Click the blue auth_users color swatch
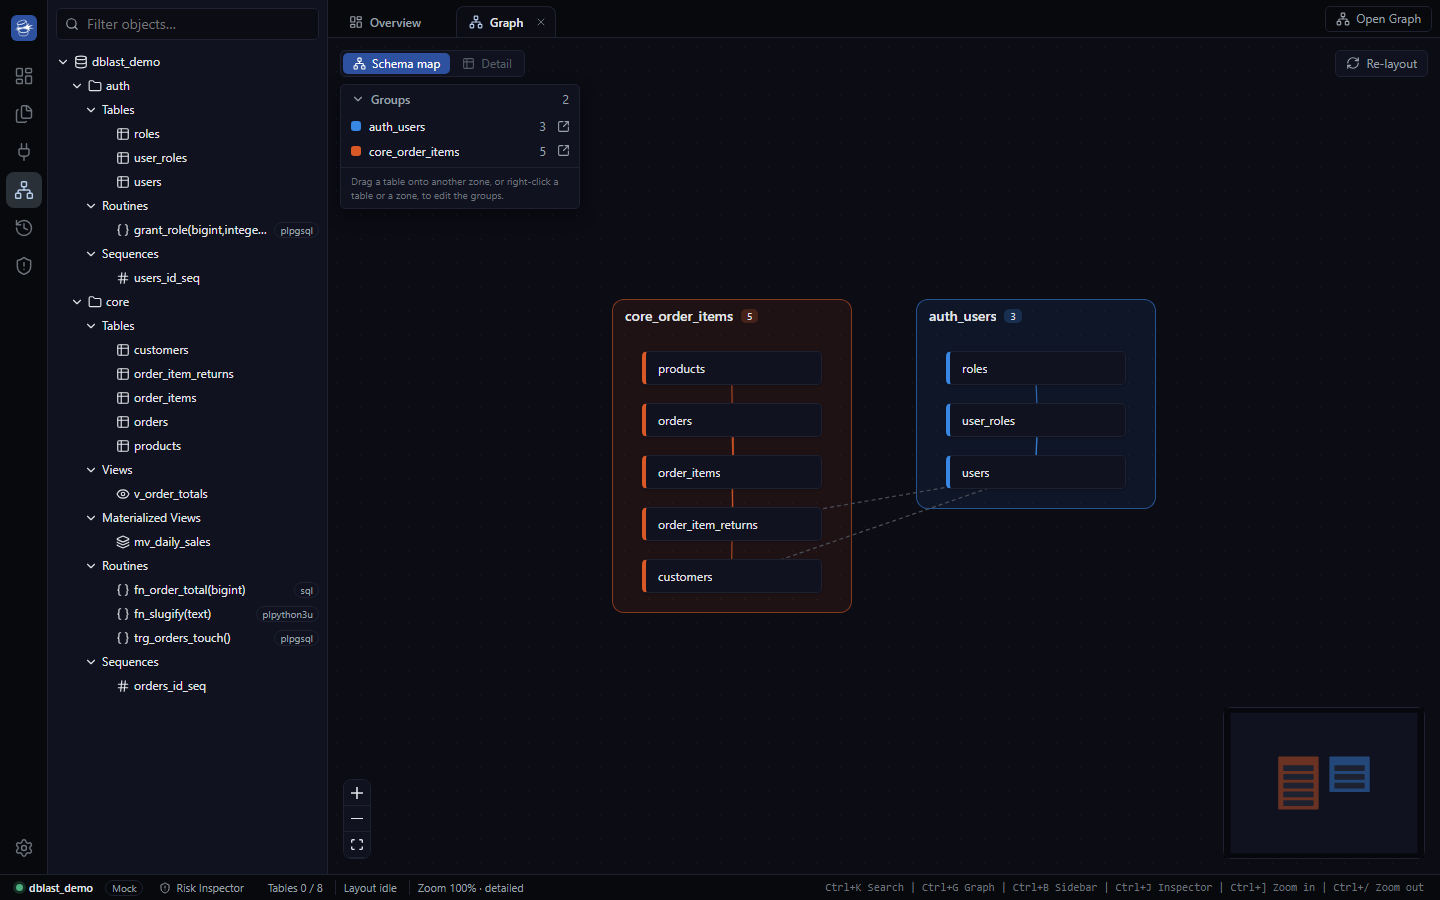 356,126
